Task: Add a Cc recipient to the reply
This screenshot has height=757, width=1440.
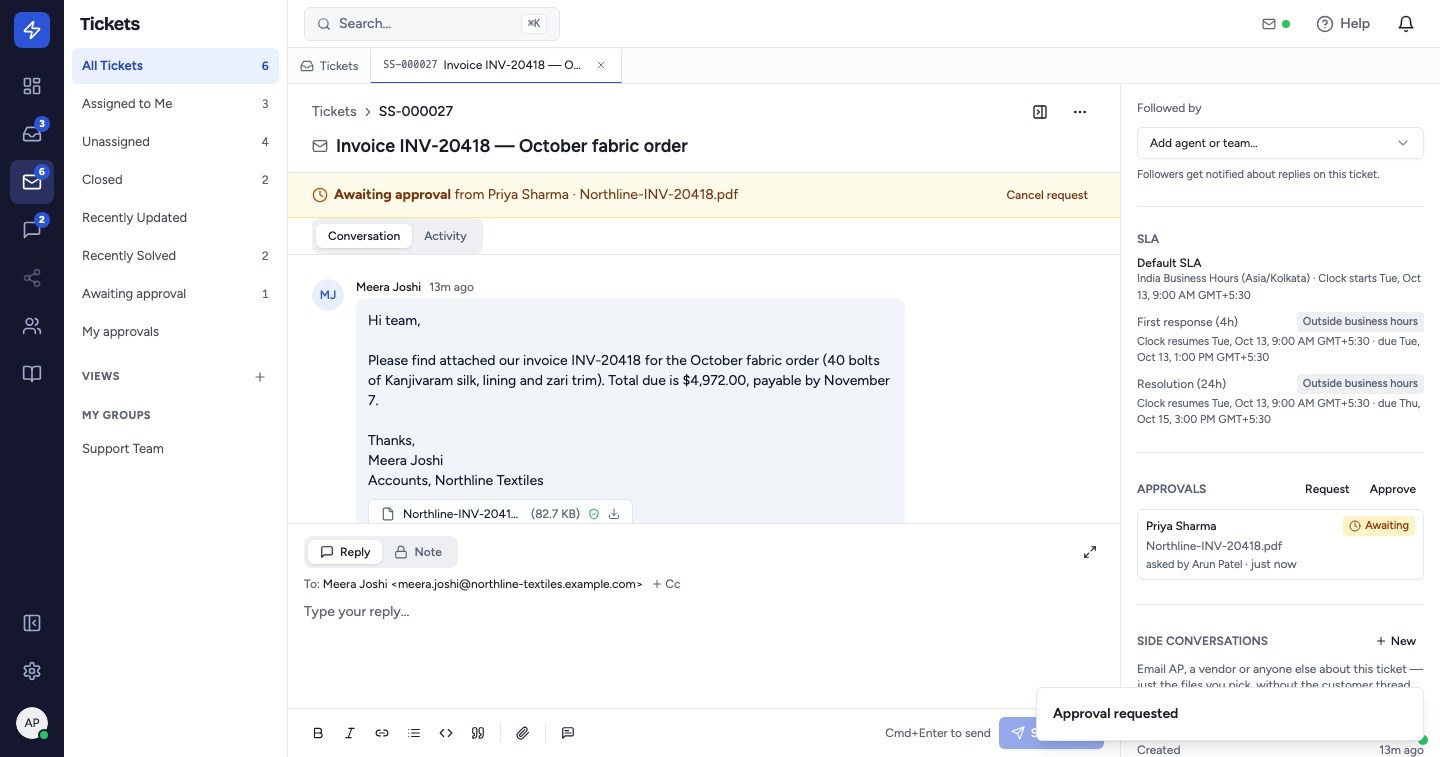Action: pos(666,584)
